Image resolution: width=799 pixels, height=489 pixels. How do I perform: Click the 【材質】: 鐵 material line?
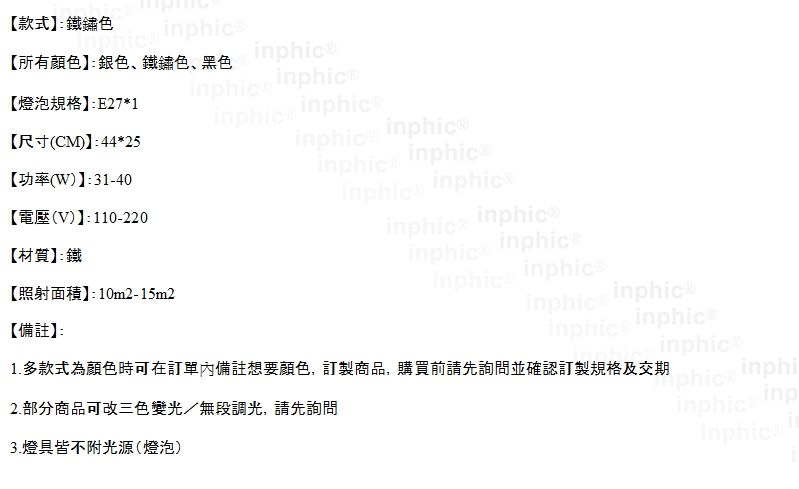46,255
